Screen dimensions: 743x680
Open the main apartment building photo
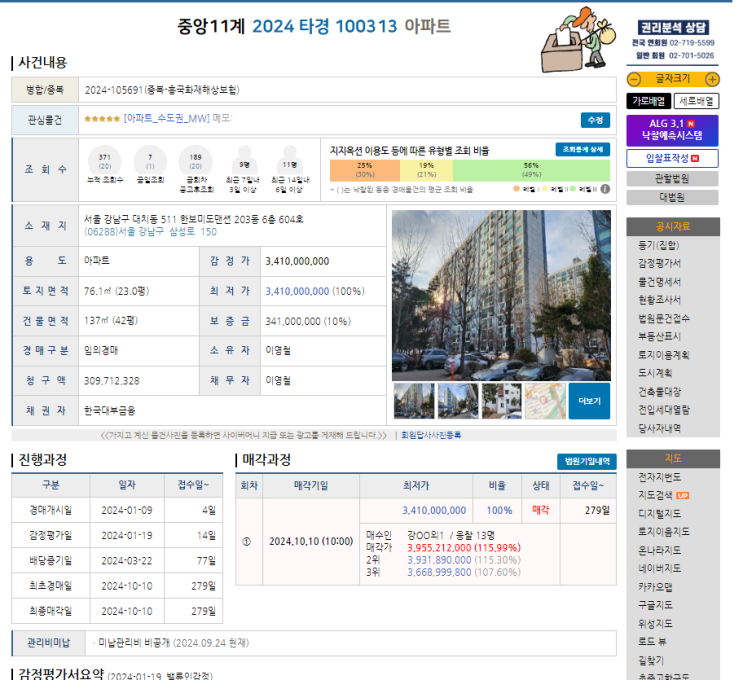(x=501, y=295)
